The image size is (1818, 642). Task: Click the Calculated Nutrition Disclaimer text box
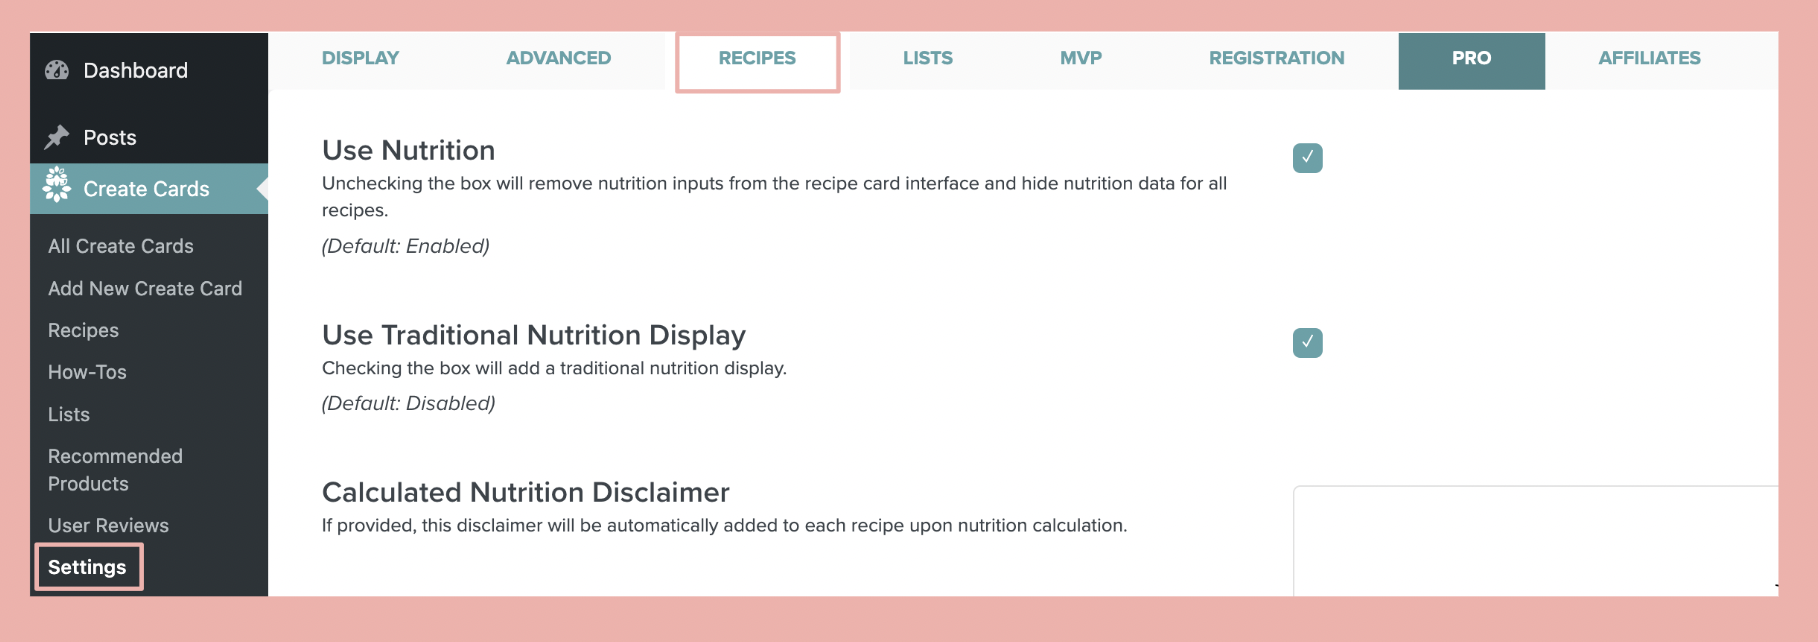tap(1534, 540)
